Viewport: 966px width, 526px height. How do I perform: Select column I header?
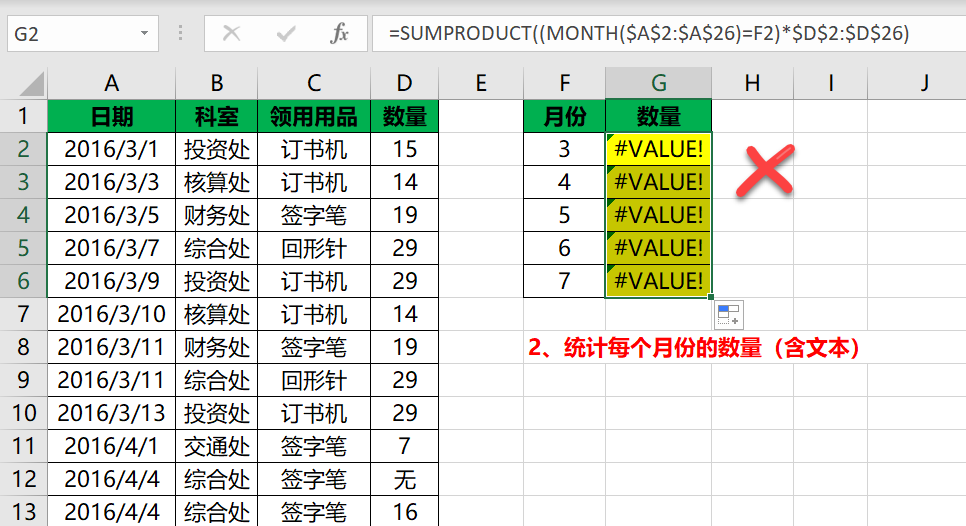pyautogui.click(x=830, y=83)
